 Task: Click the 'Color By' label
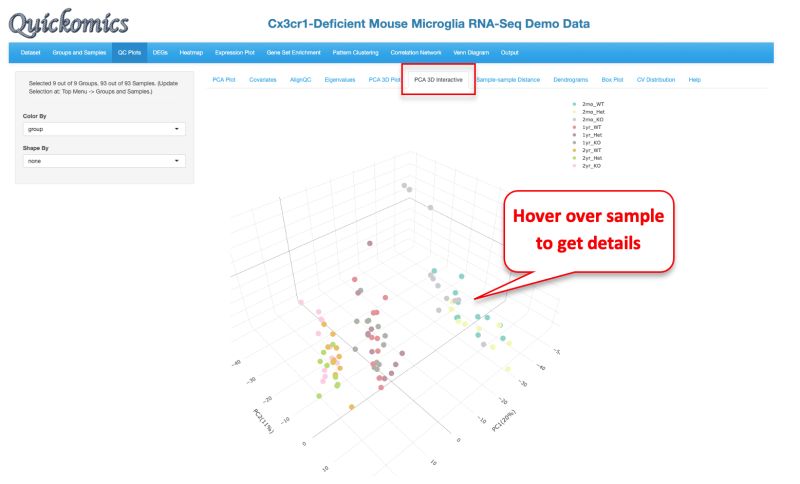35,116
